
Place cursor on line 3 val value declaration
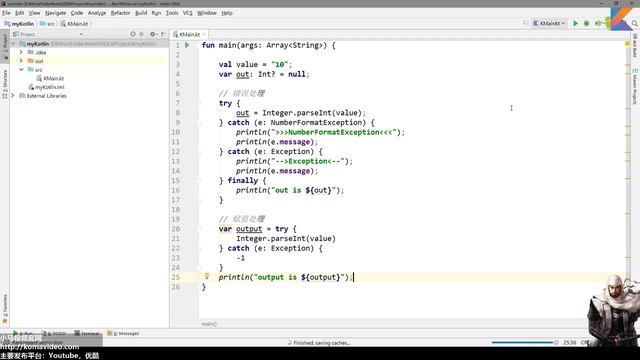[x=255, y=64]
